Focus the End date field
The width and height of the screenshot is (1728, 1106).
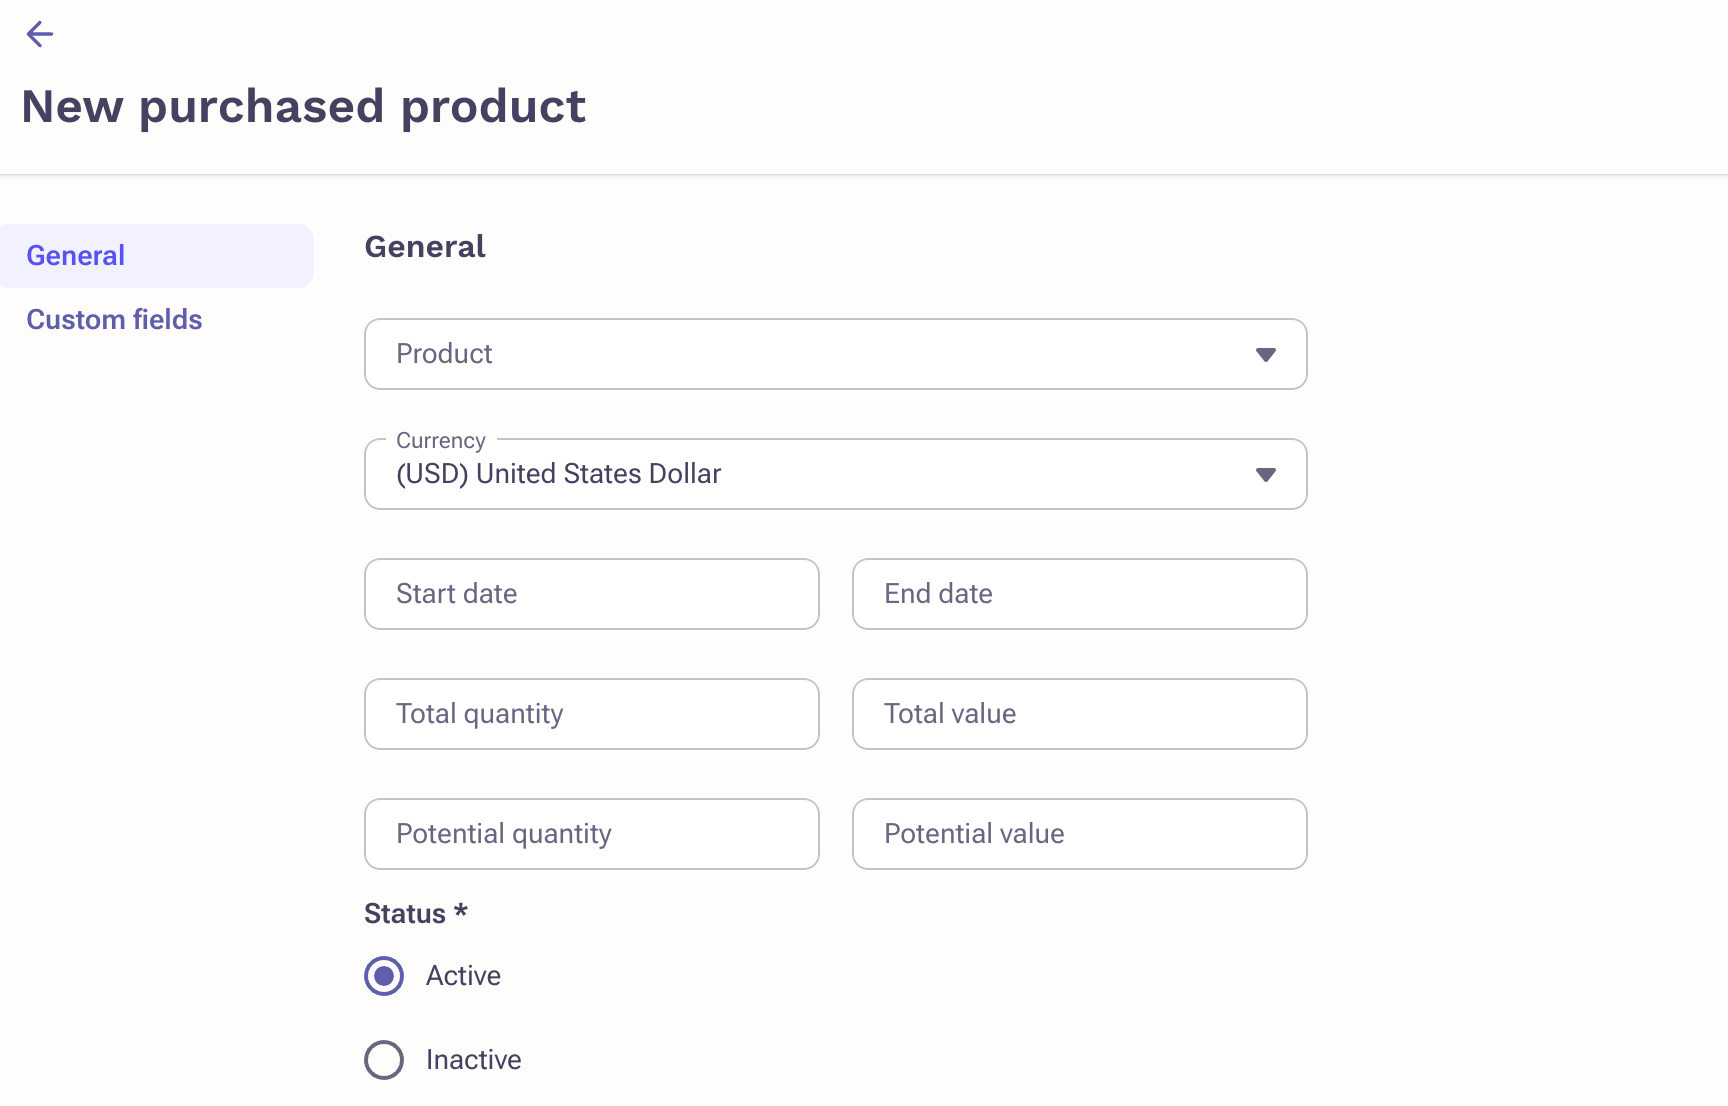(1080, 594)
